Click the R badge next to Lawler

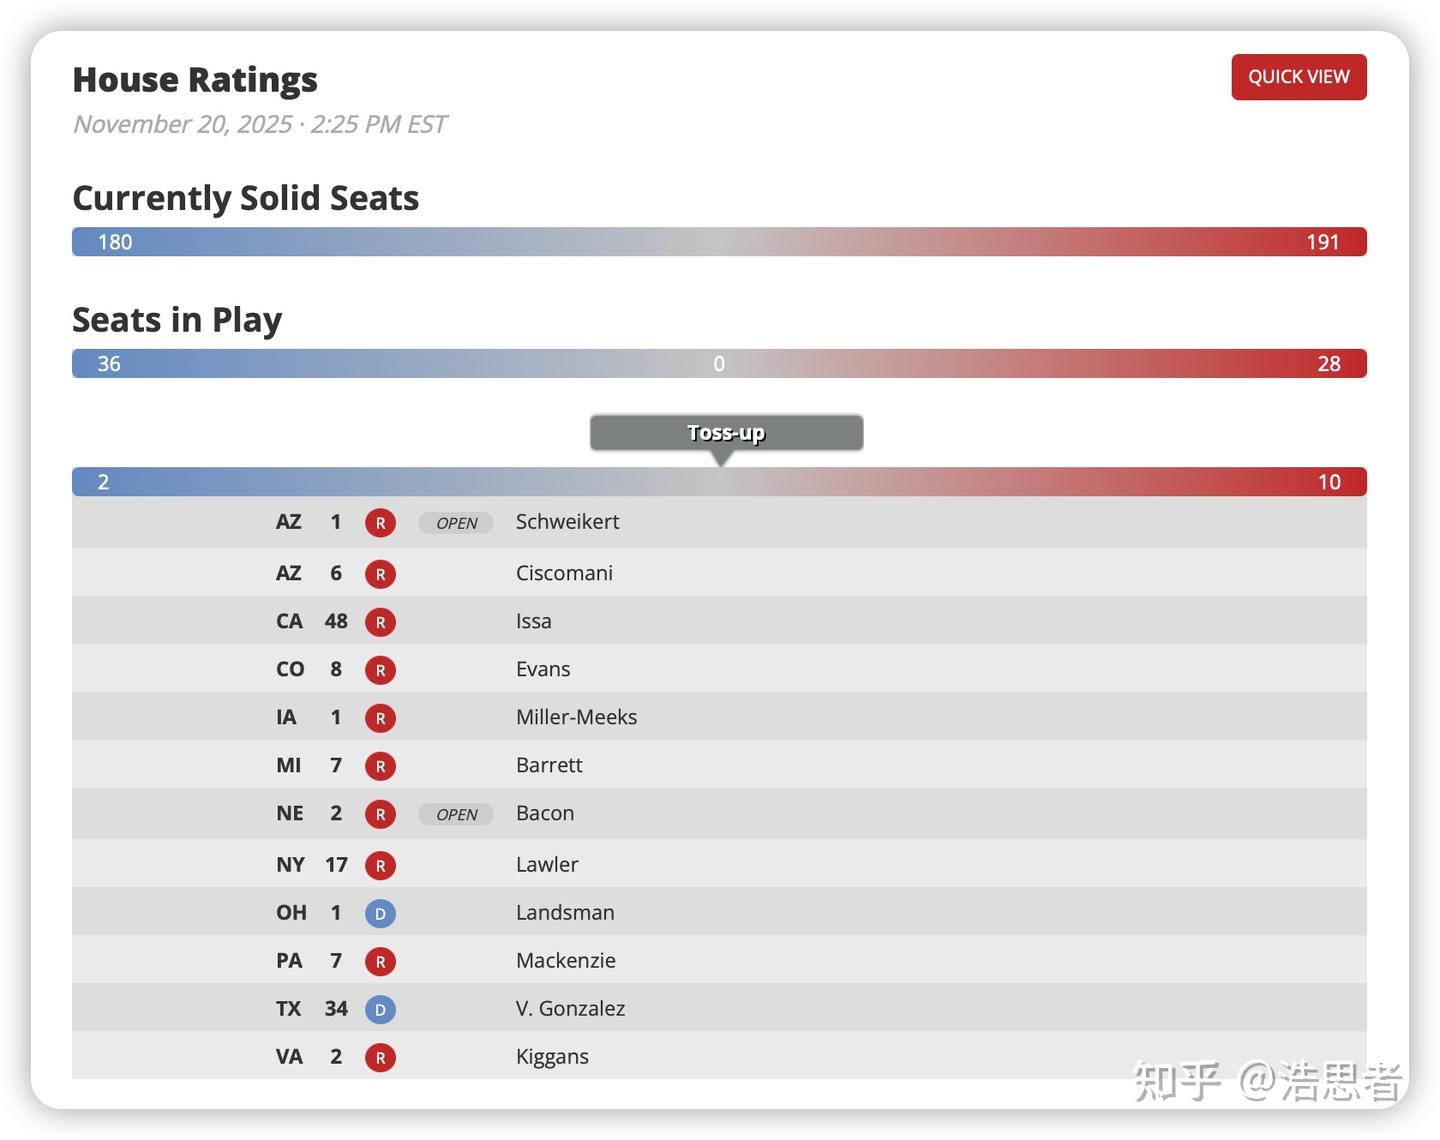[x=380, y=866]
